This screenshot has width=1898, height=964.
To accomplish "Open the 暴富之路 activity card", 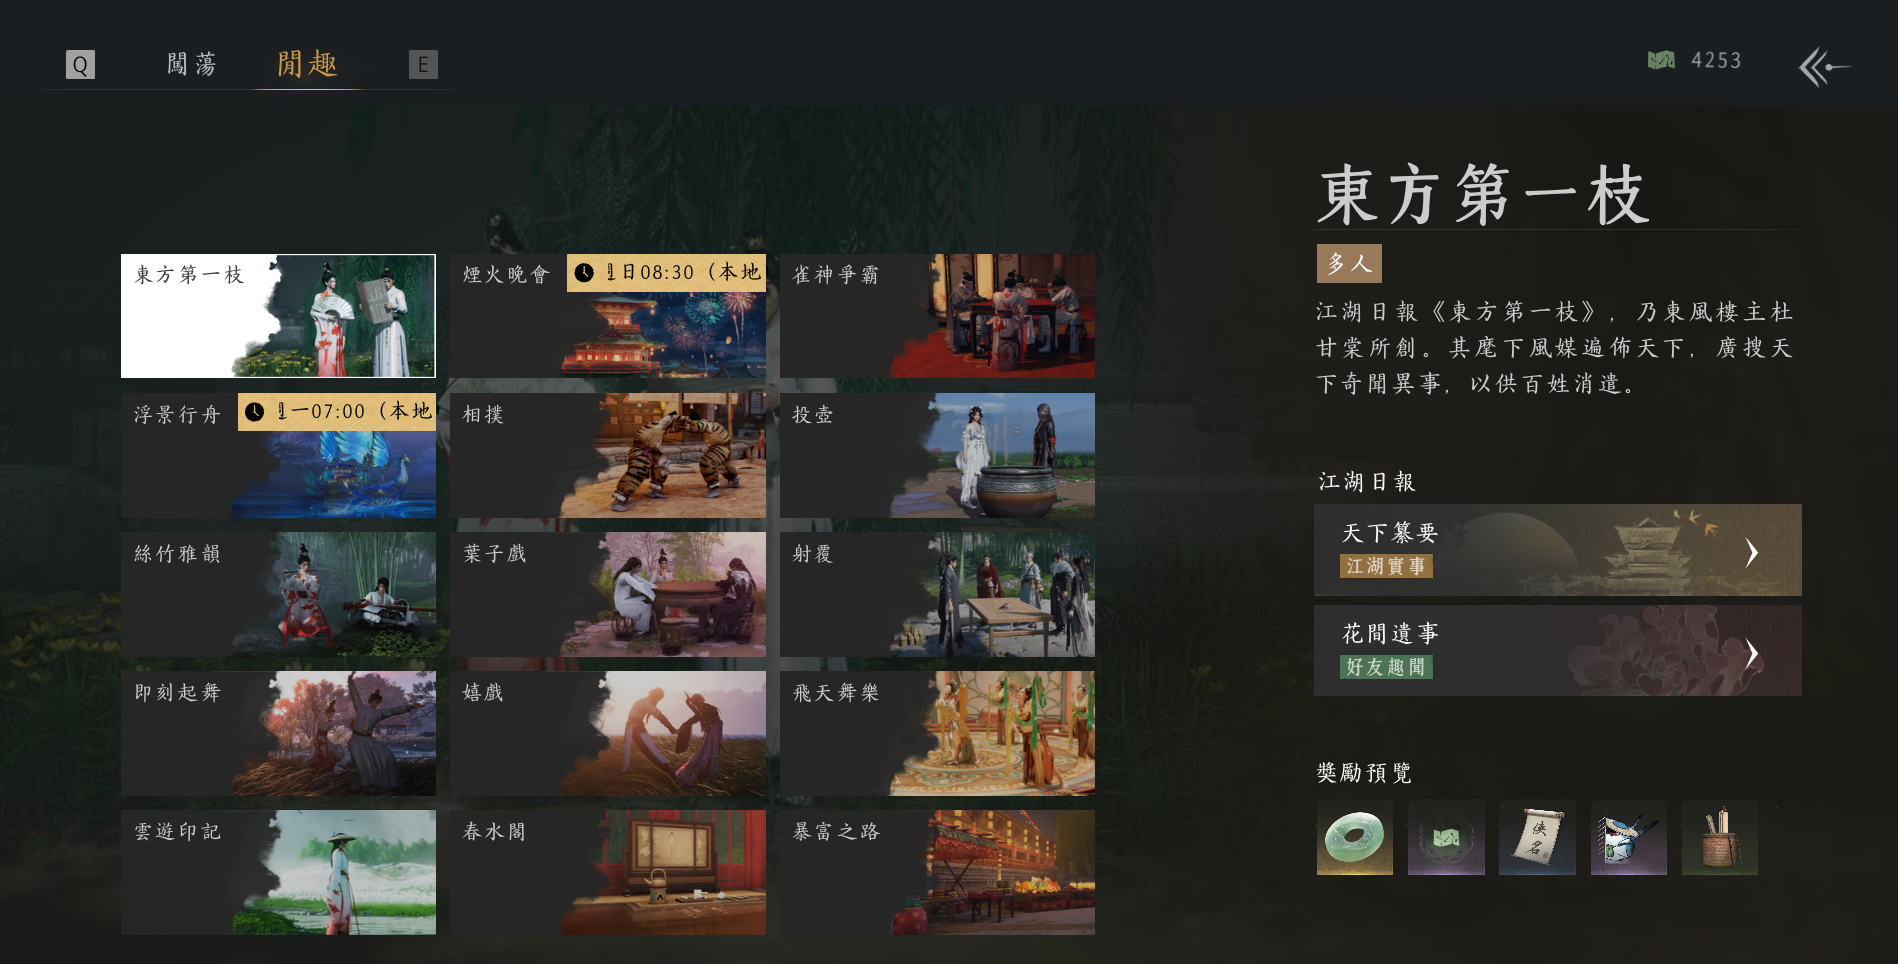I will (x=937, y=872).
